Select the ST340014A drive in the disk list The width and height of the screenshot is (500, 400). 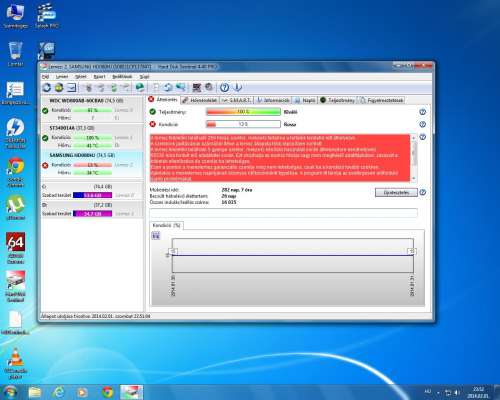(x=92, y=137)
